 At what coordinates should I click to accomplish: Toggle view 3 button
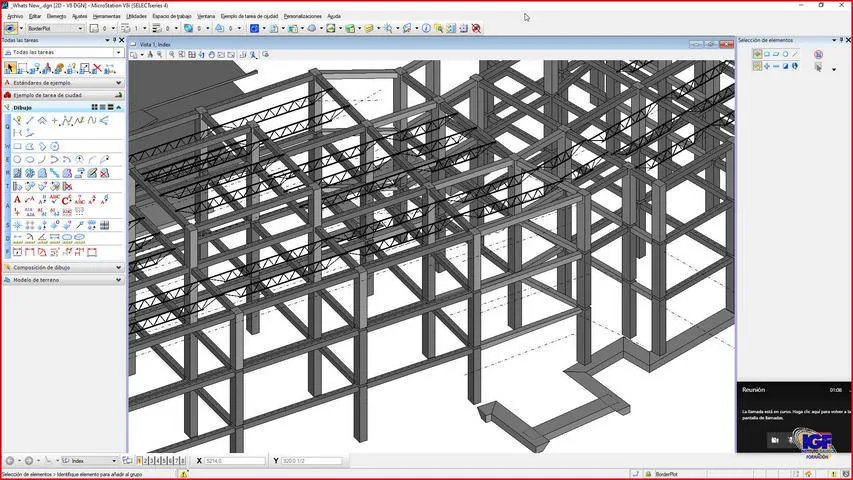152,460
